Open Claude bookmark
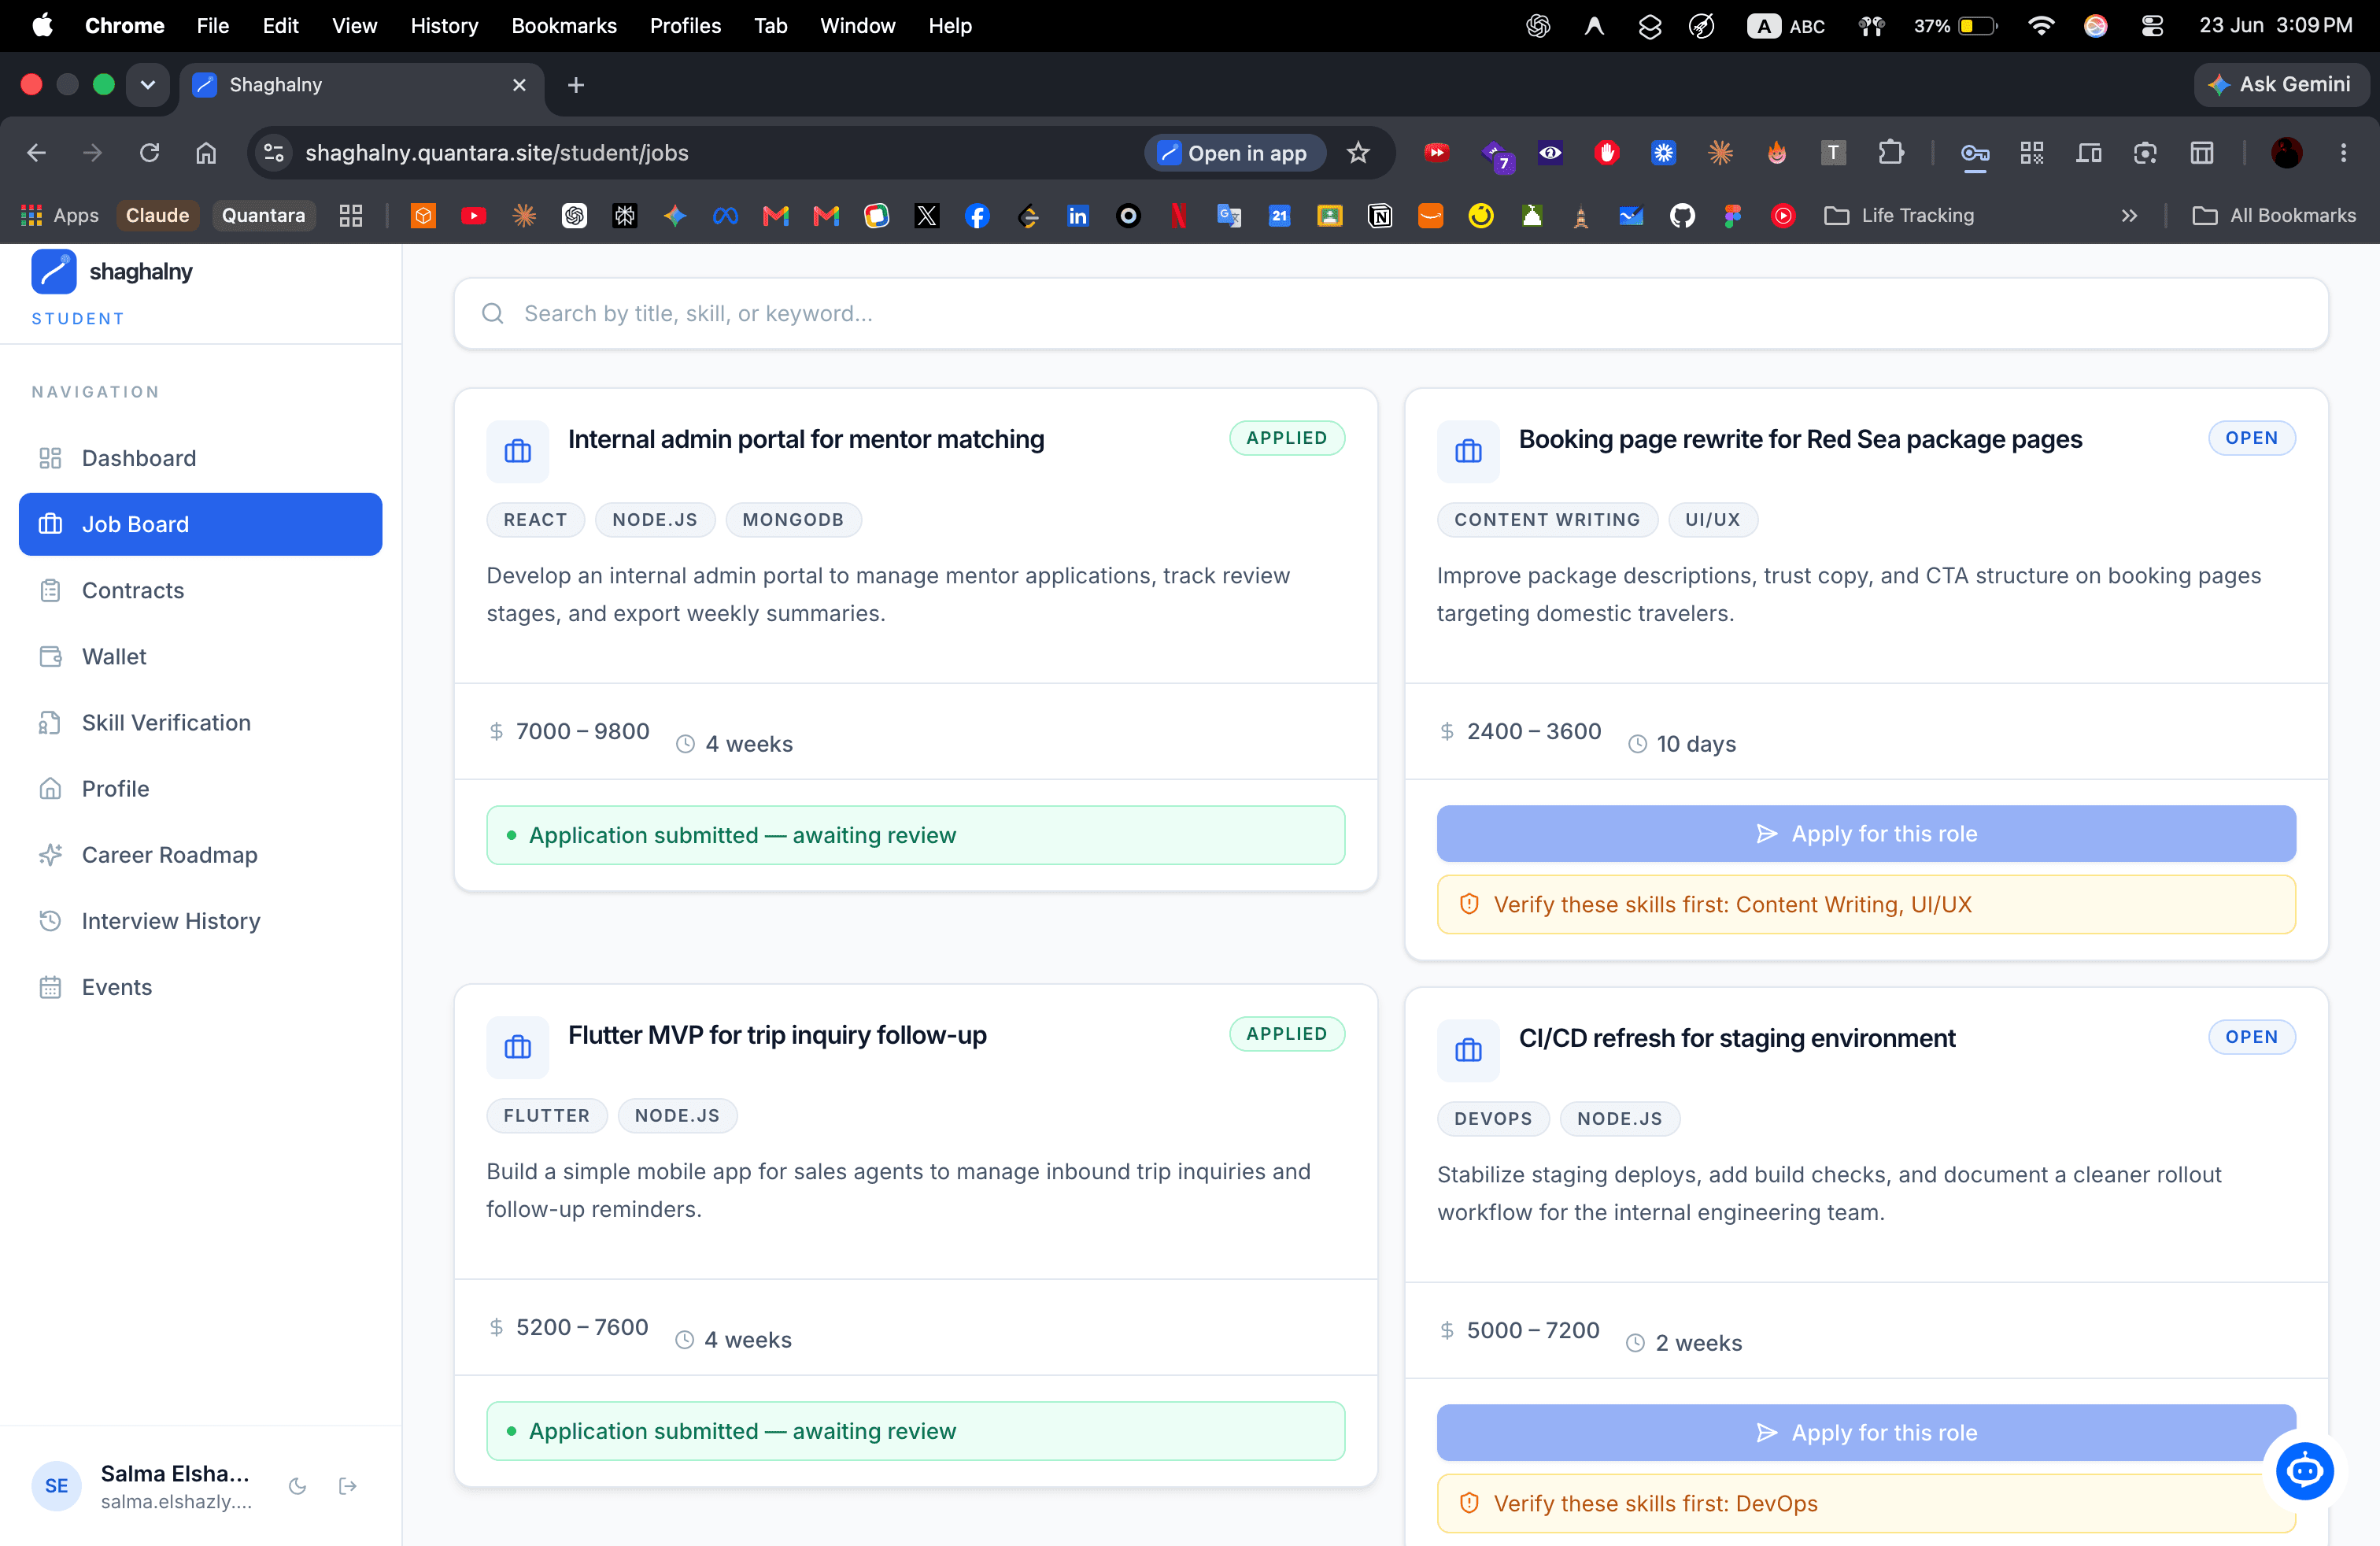The image size is (2380, 1546). 157,215
